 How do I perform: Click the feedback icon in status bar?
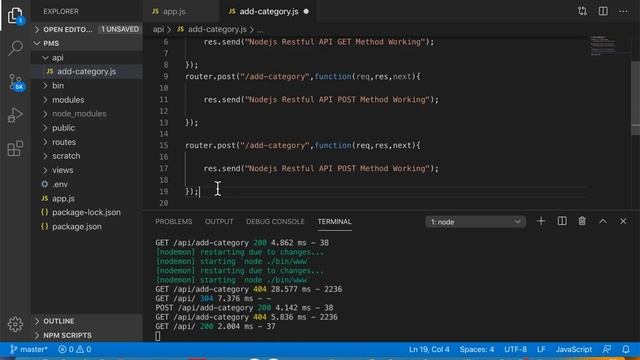(607, 349)
